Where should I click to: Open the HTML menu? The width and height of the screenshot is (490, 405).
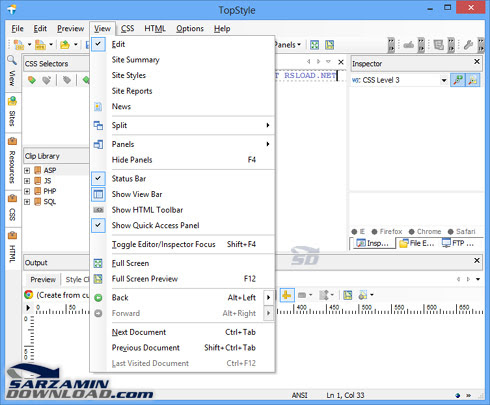pos(155,29)
